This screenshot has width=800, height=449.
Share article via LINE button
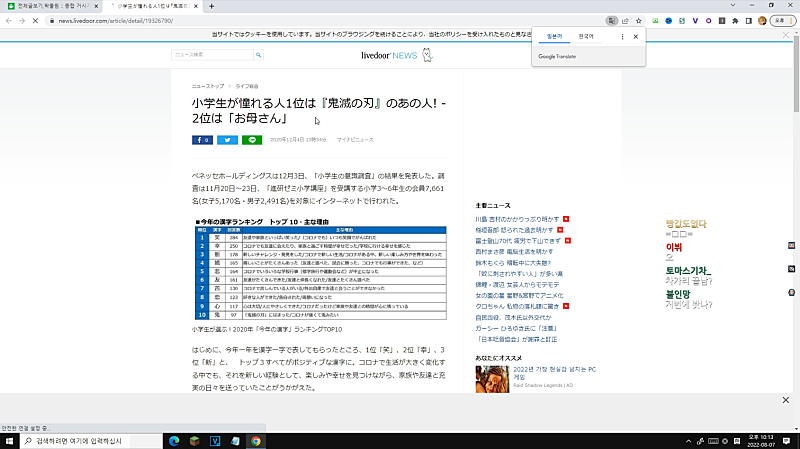click(x=251, y=140)
